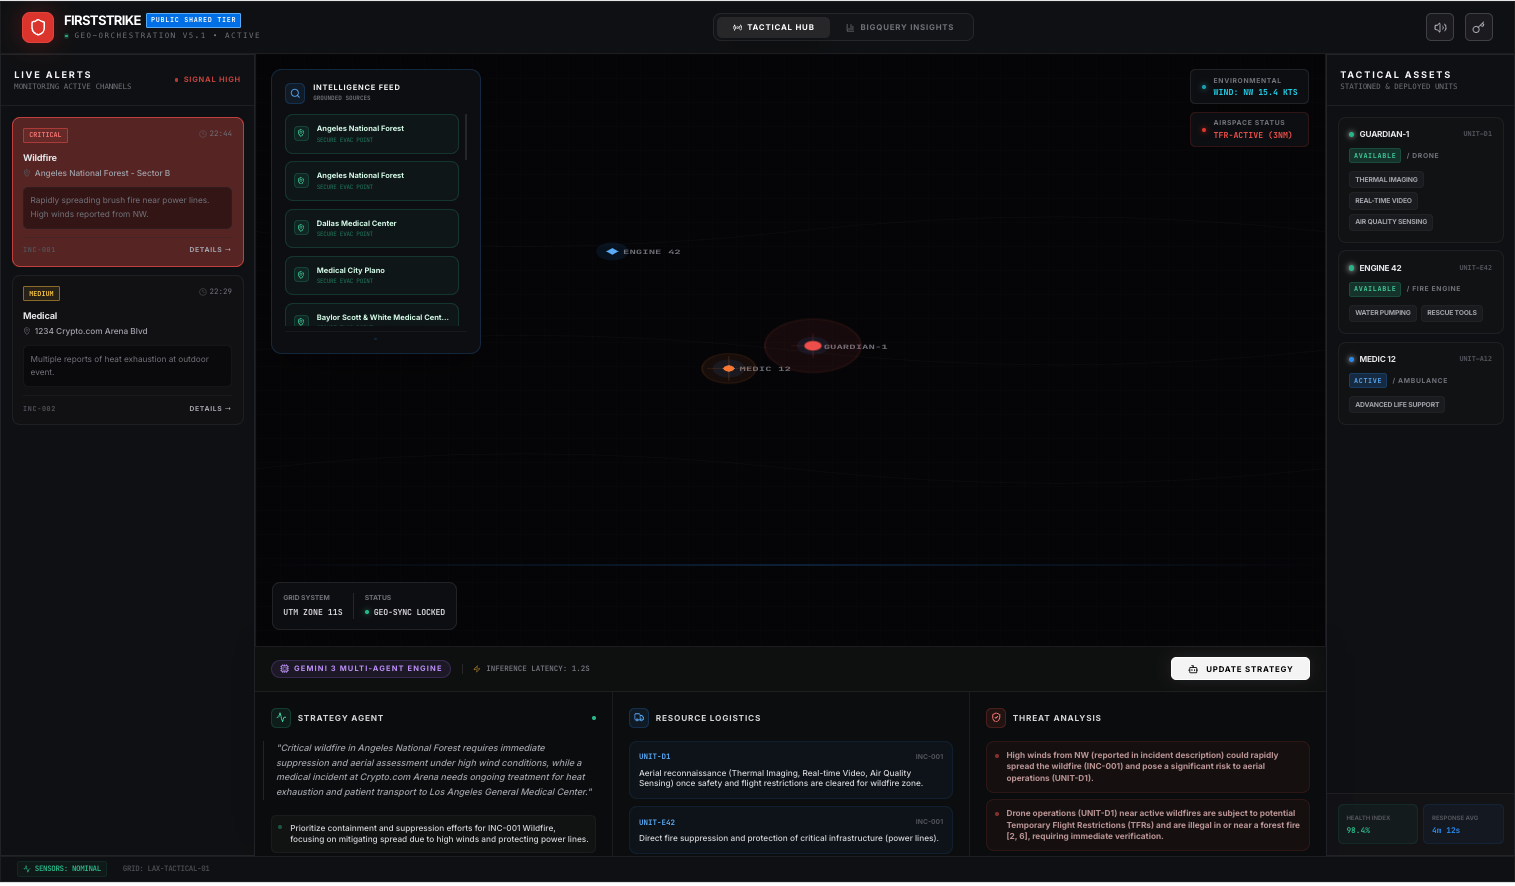
Task: Click the Intelligence Feed scrollbar
Action: click(466, 135)
